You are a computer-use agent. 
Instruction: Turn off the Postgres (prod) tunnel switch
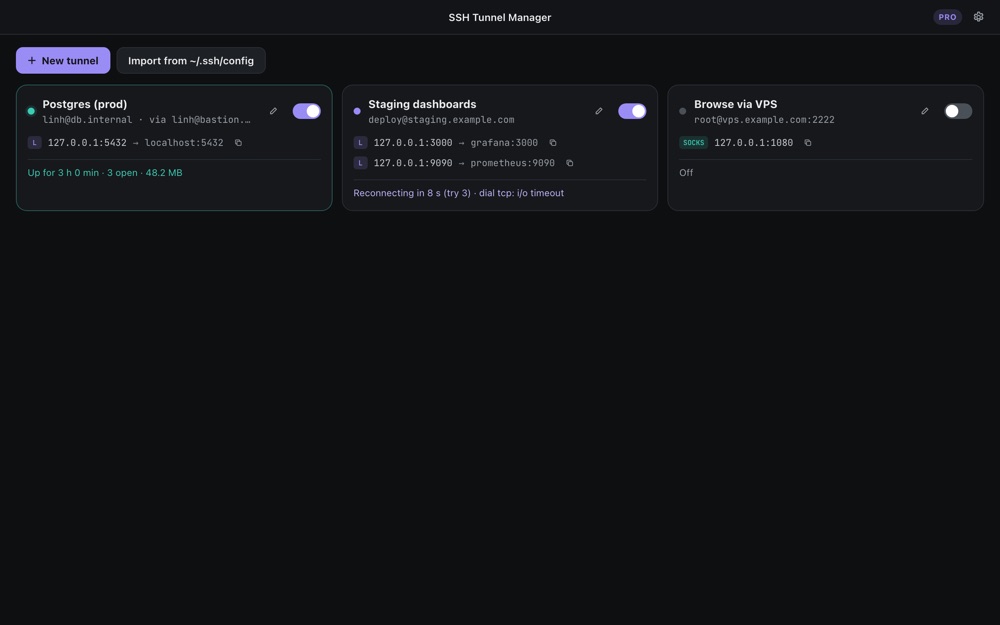(307, 111)
